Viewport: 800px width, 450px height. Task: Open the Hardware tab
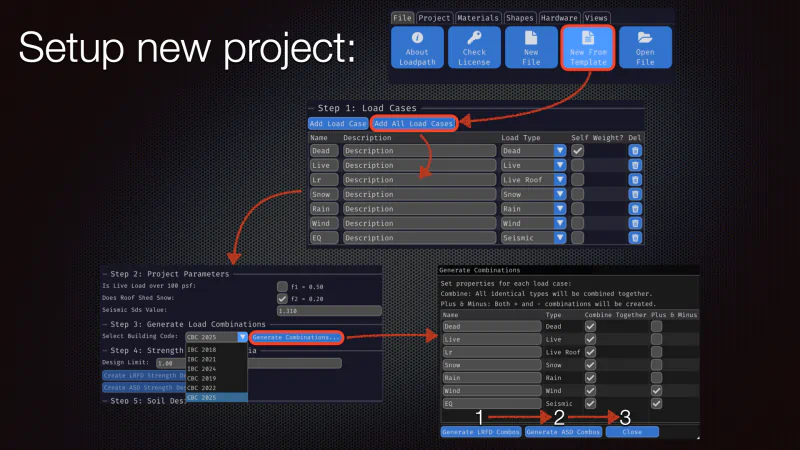point(559,18)
